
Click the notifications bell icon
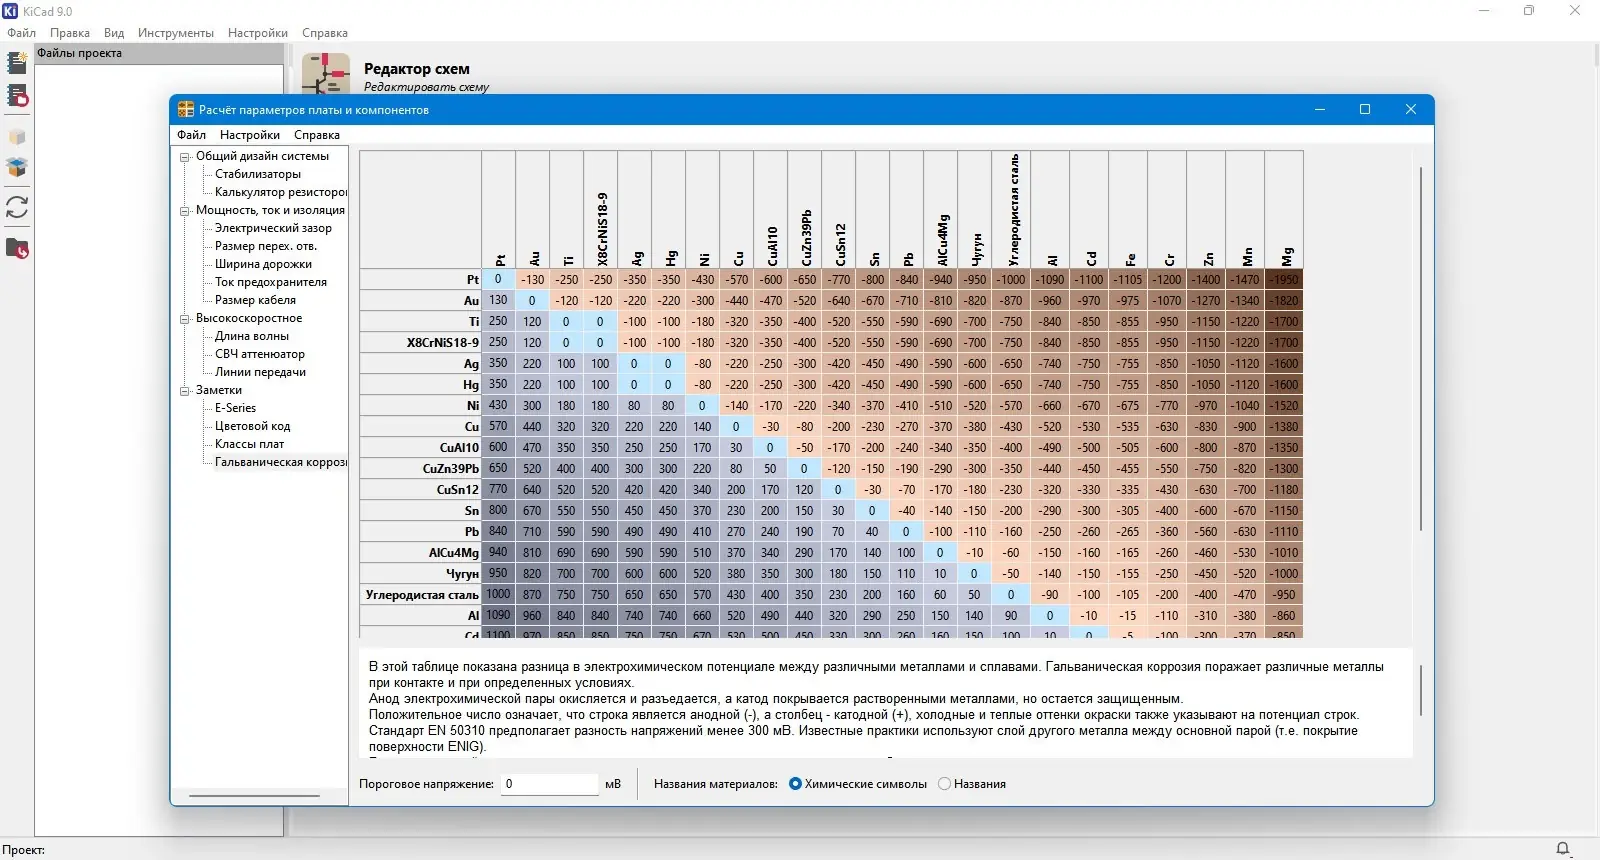pos(1563,849)
